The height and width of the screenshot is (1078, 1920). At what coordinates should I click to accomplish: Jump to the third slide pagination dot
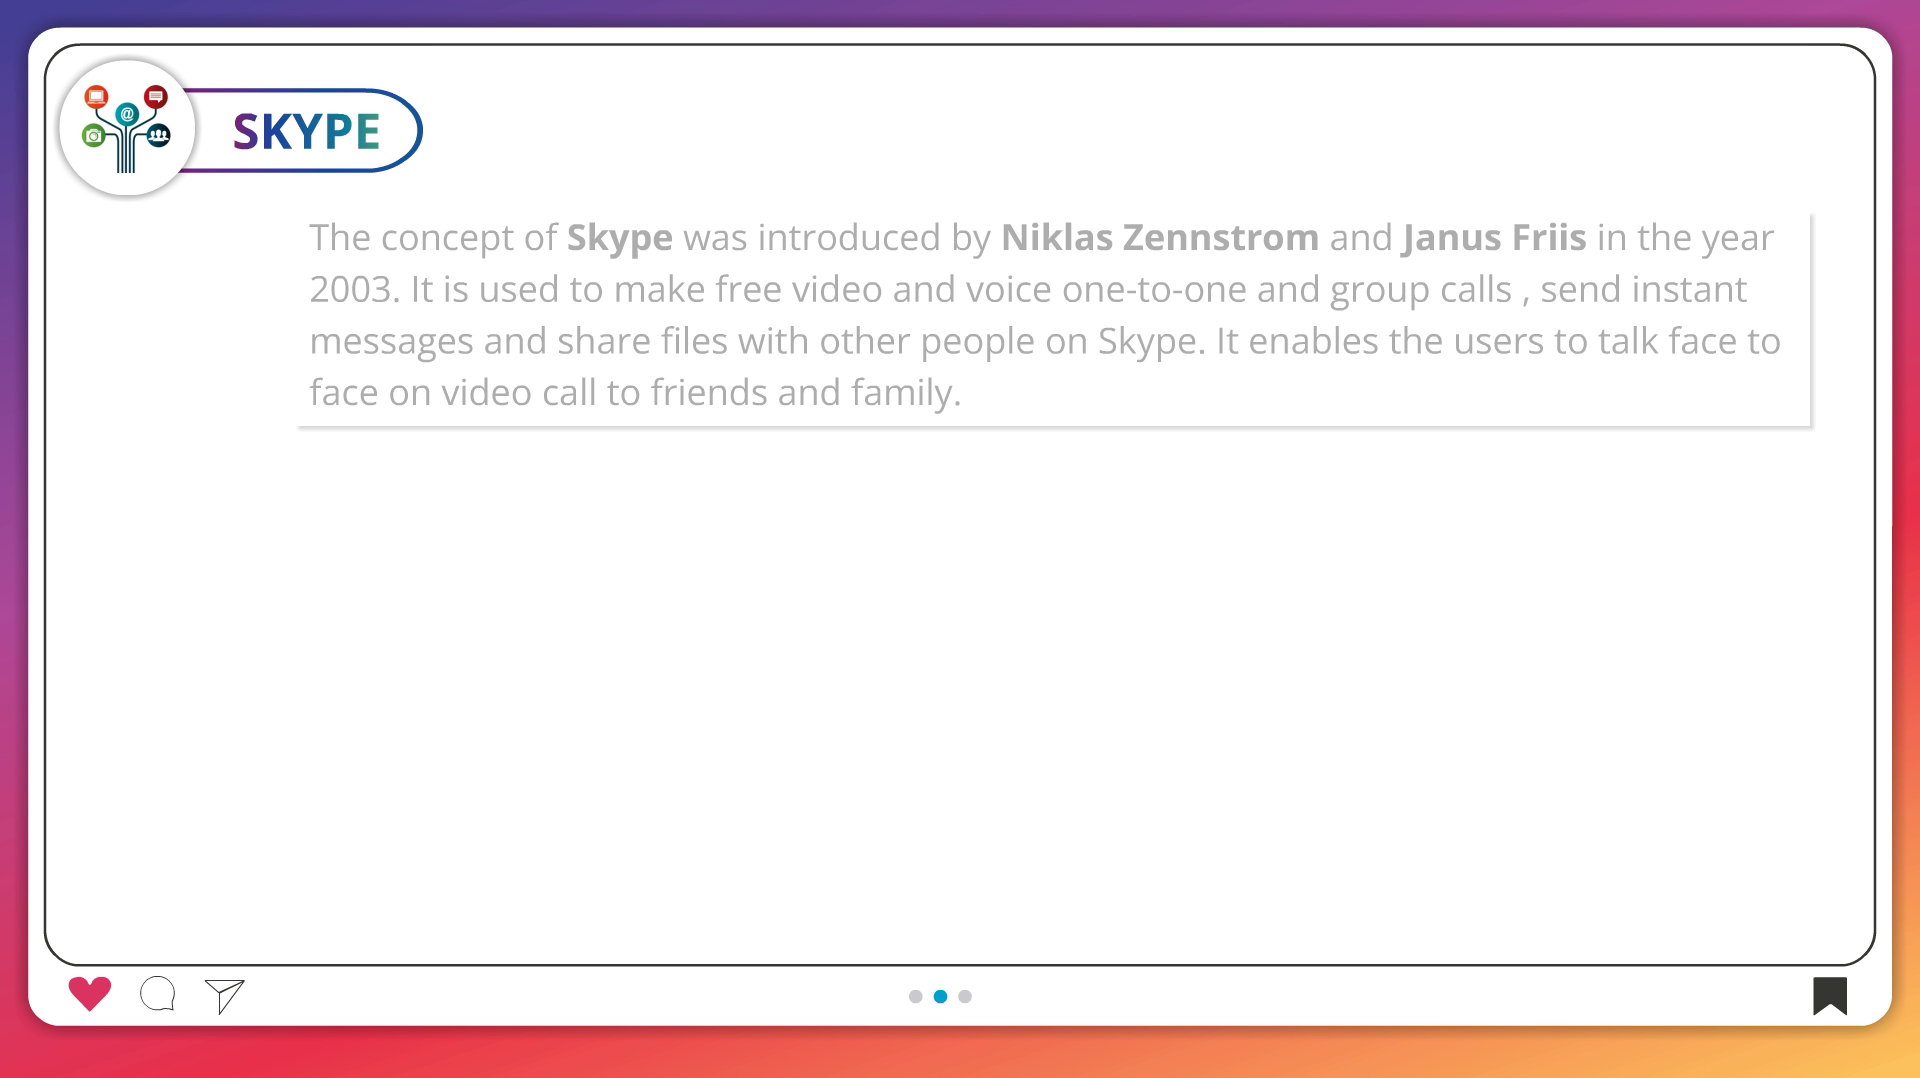[965, 996]
